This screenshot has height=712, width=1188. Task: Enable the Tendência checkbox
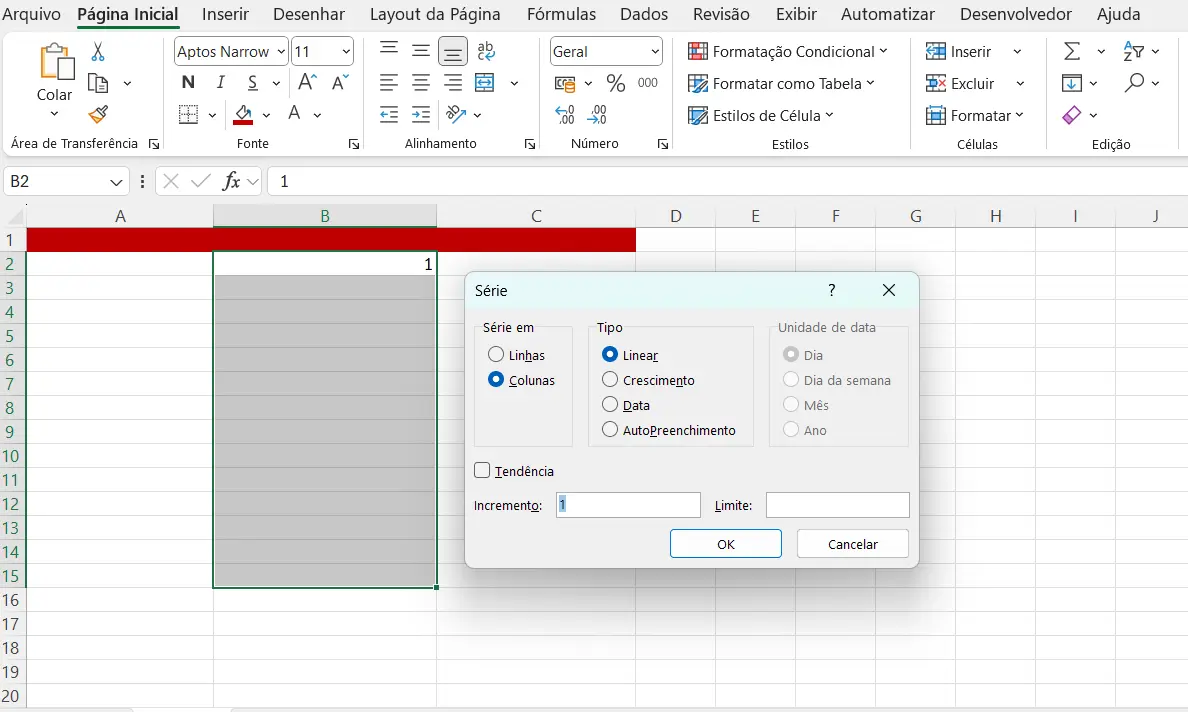pos(482,470)
